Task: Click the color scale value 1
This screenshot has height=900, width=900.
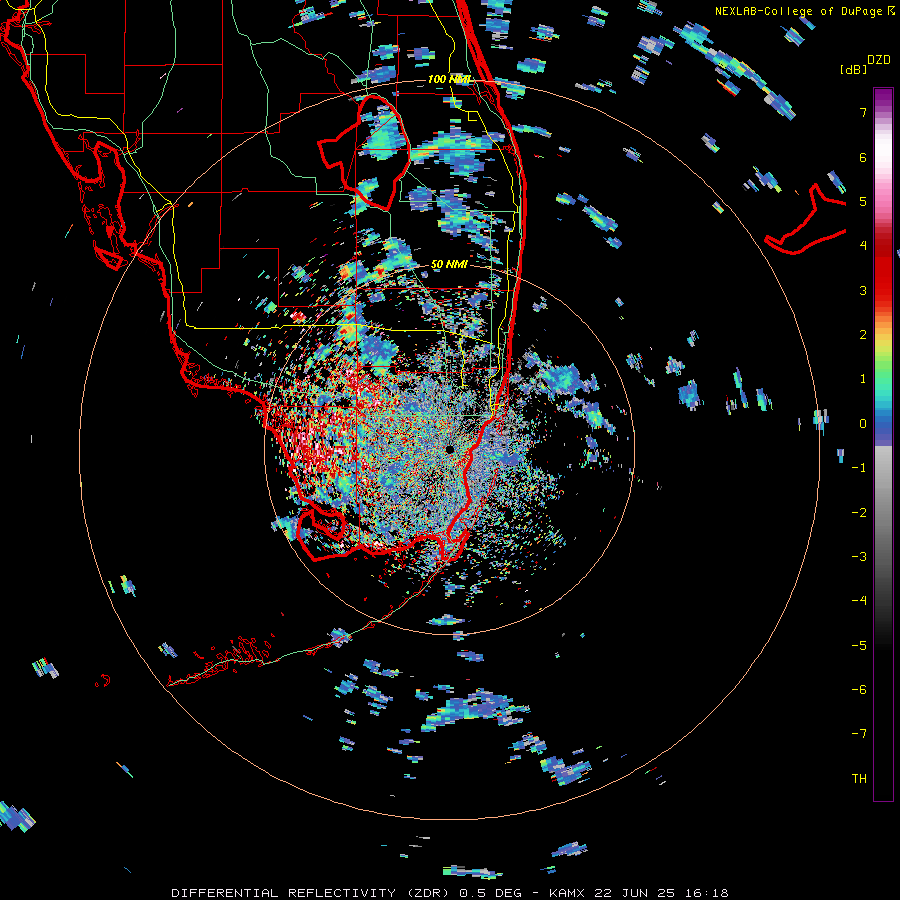Action: (x=863, y=379)
